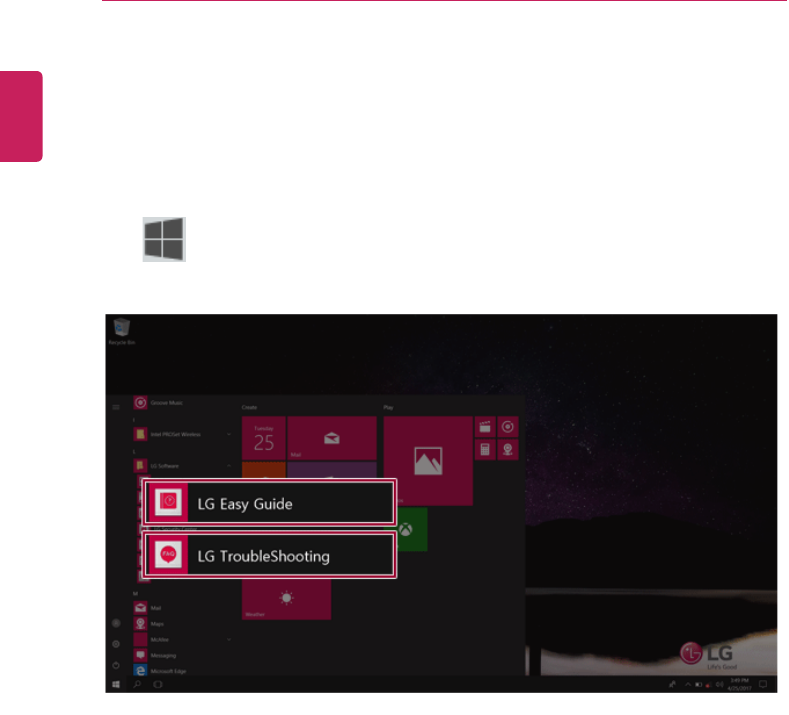Open taskbar search magnifier
789x715 pixels.
(x=137, y=684)
